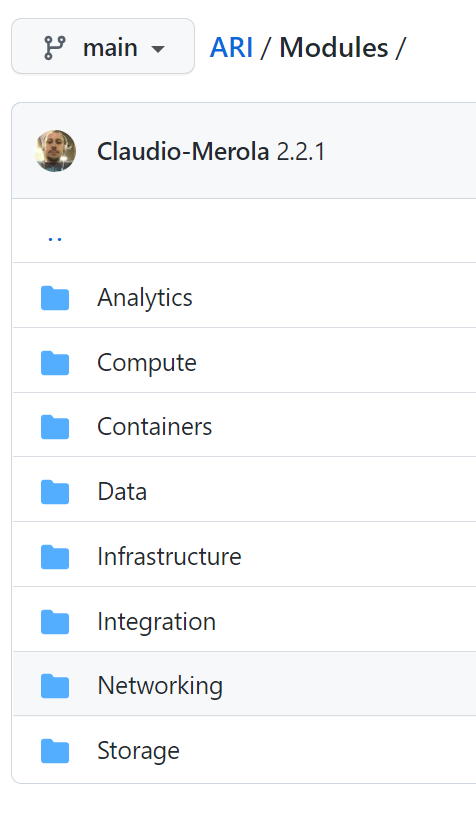The height and width of the screenshot is (815, 476).
Task: Open the Analytics folder
Action: (x=145, y=298)
